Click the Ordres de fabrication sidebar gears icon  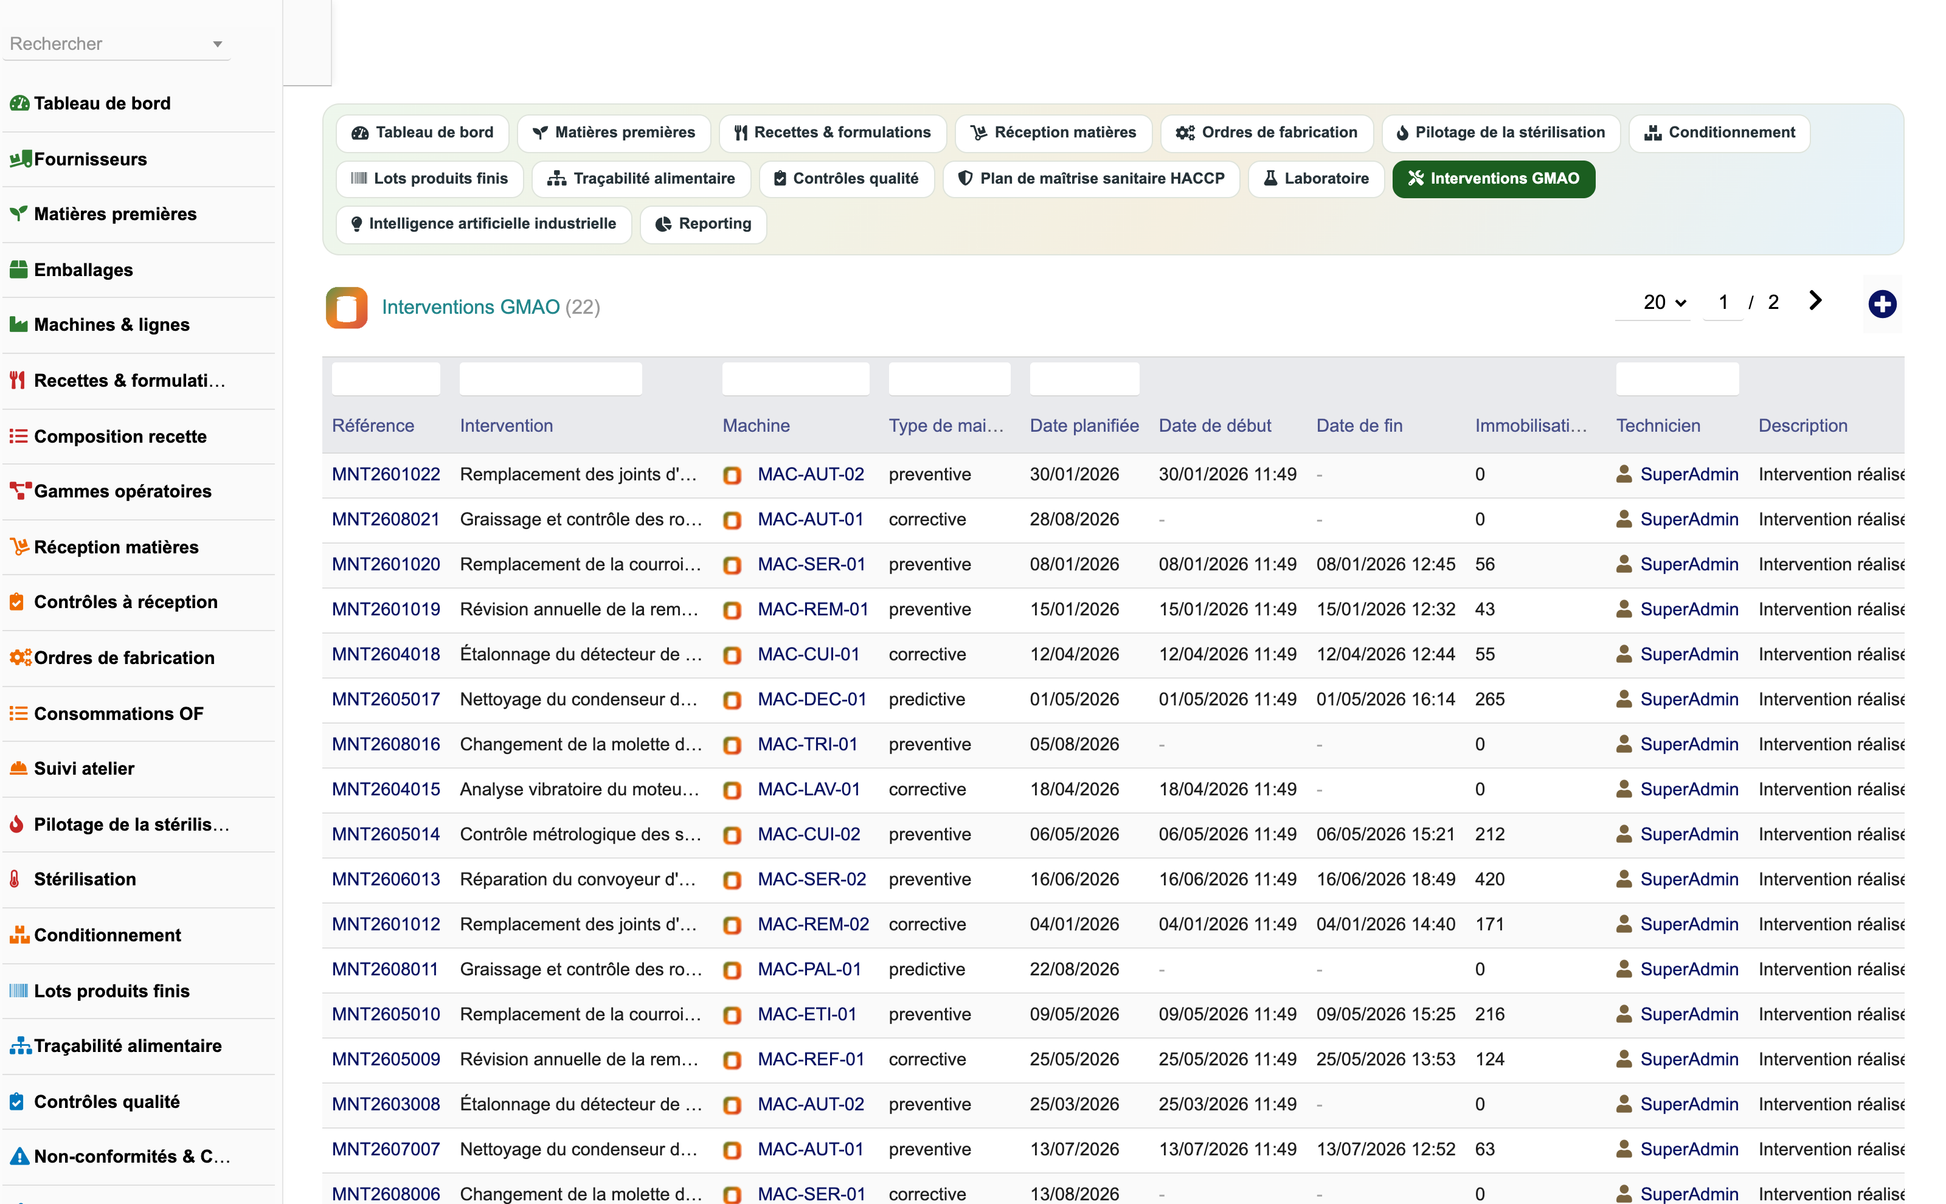(20, 658)
